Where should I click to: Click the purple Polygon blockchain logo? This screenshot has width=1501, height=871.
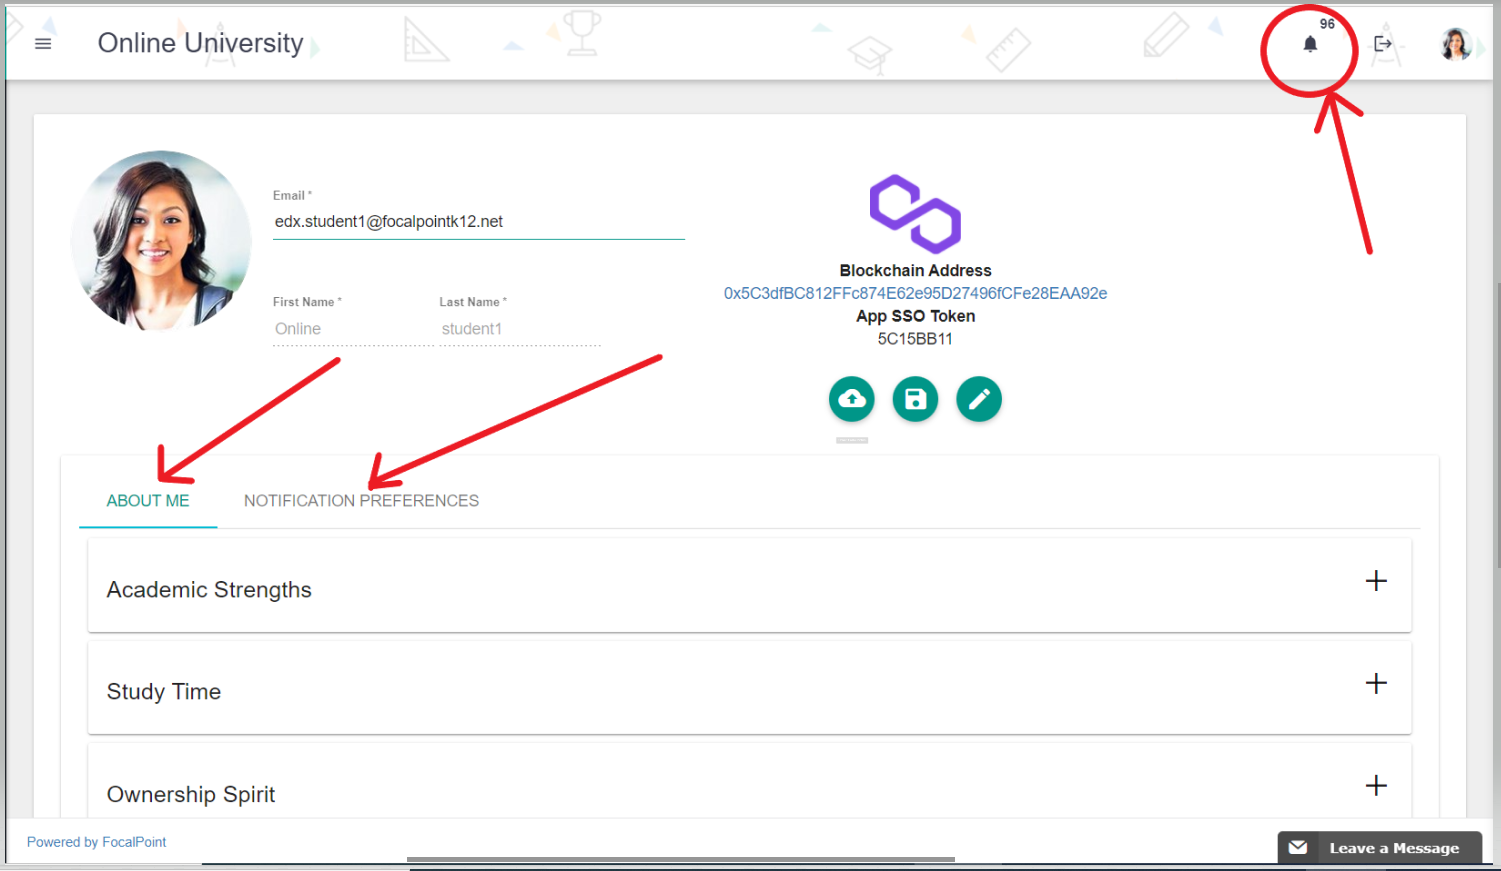pos(915,214)
